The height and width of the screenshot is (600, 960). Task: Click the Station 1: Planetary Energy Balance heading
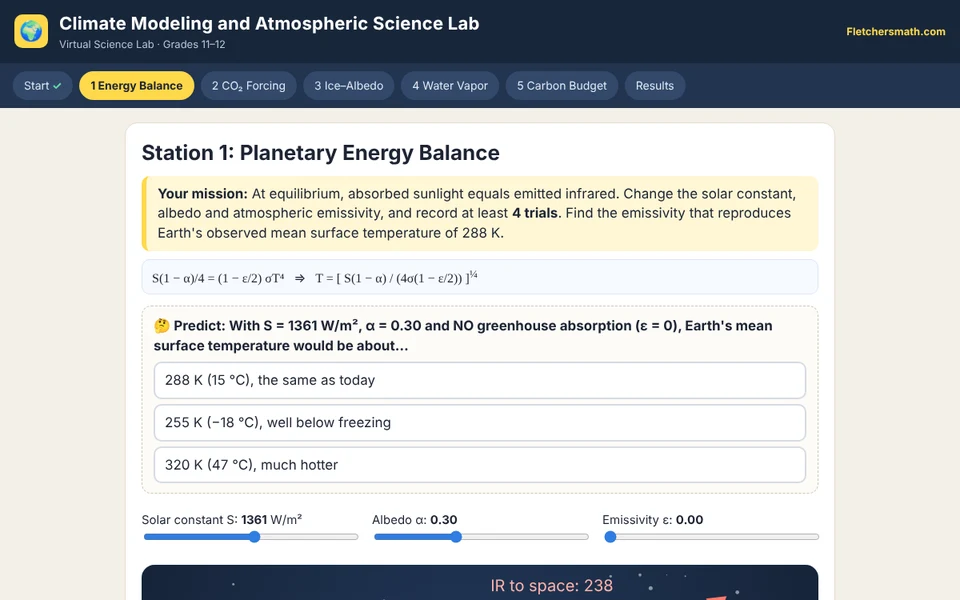click(x=320, y=152)
